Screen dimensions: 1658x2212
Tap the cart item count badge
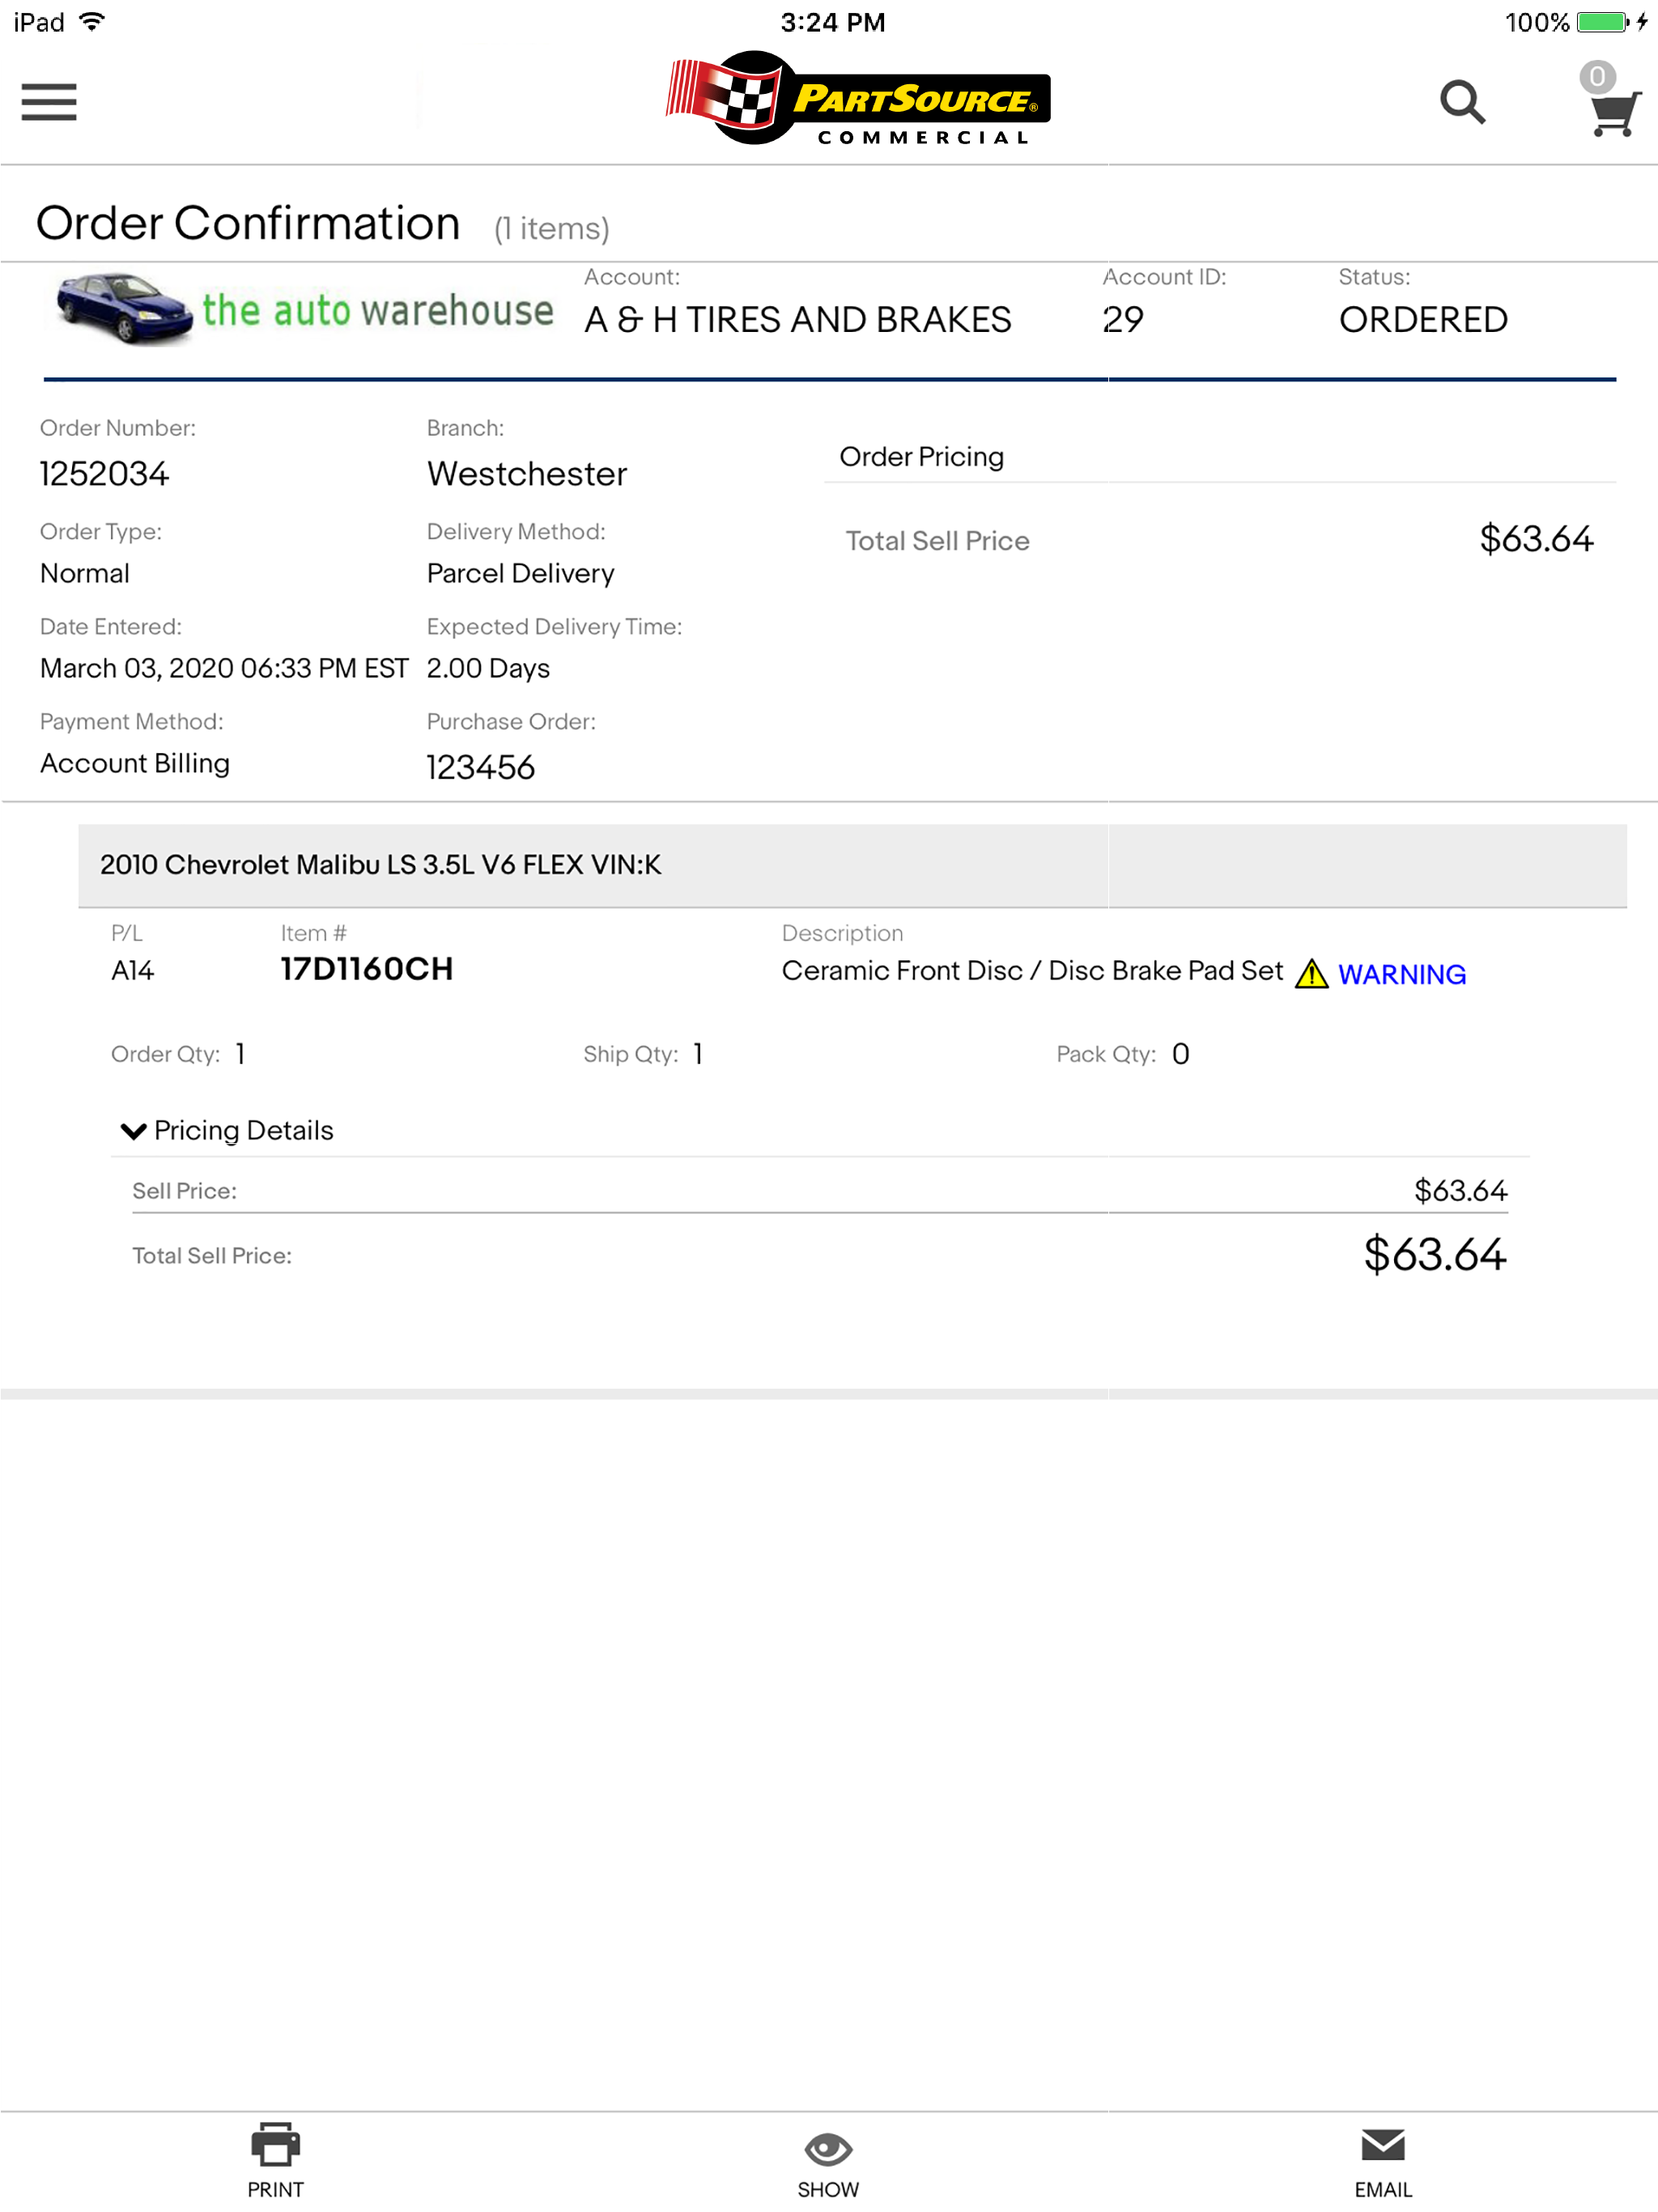point(1597,76)
